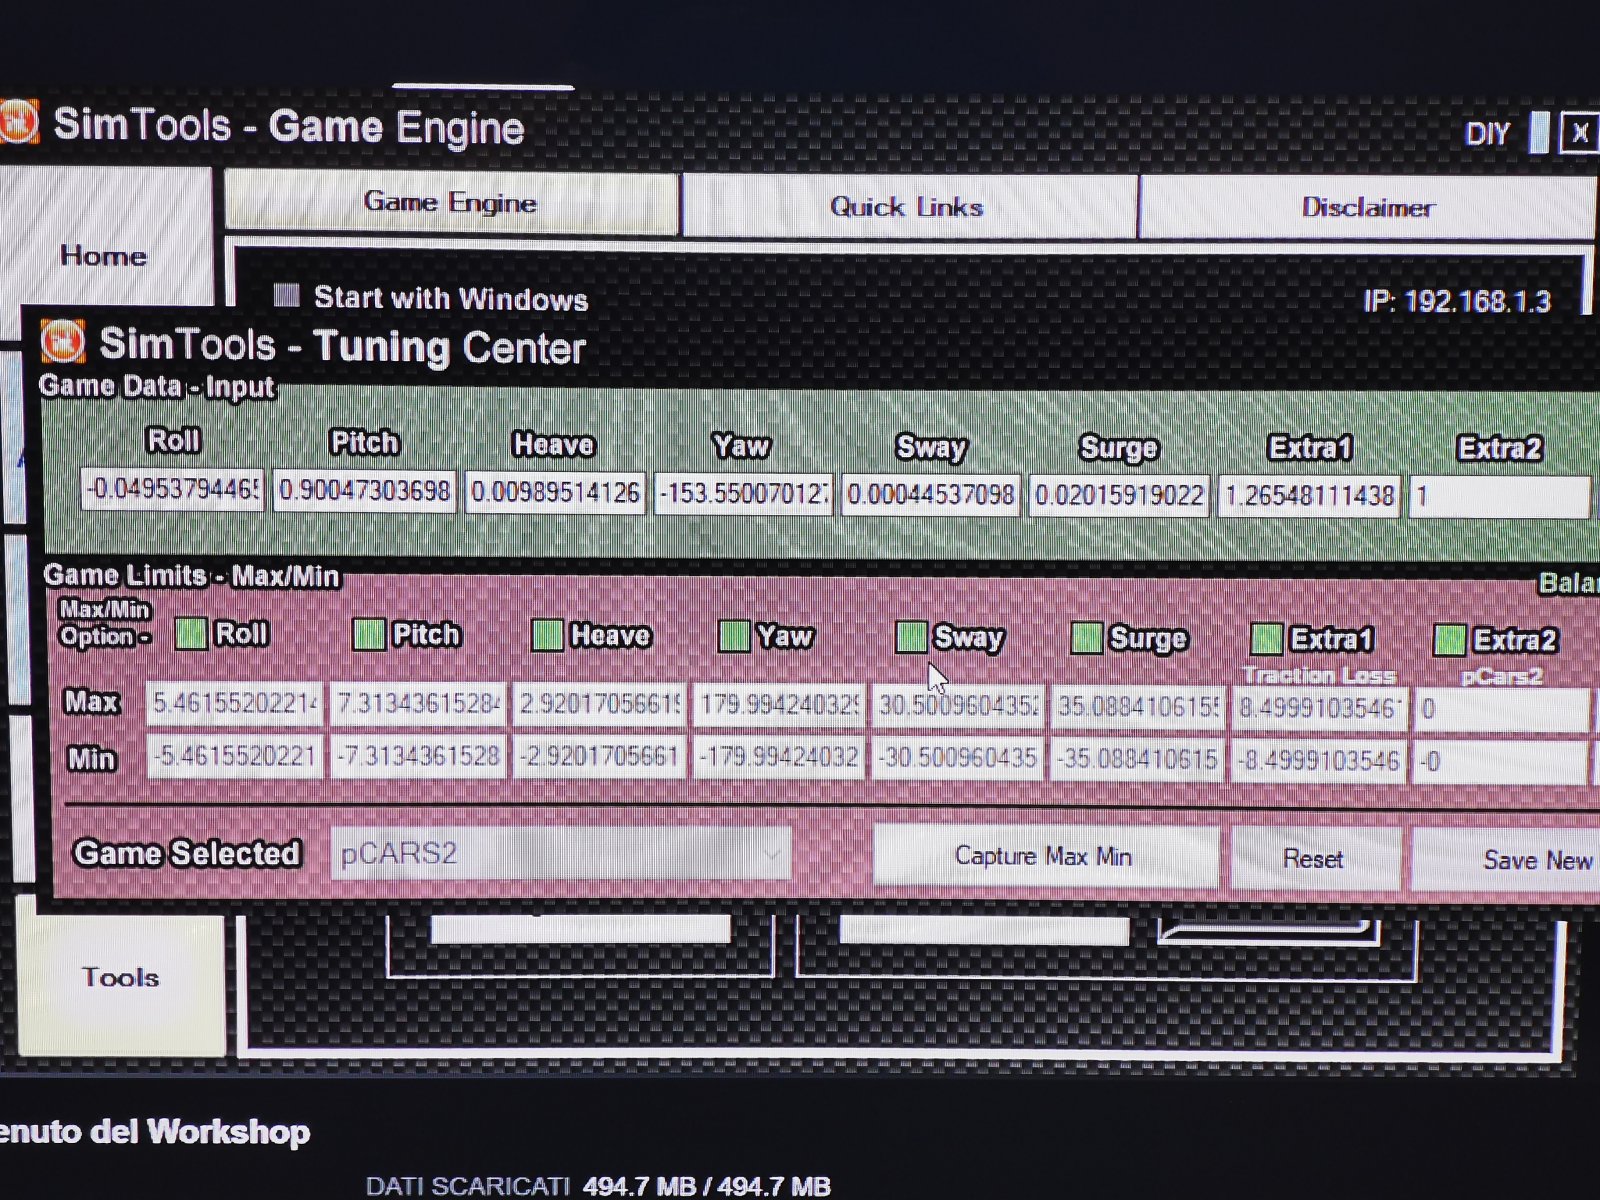Click the Surge Max limit field

(1138, 708)
